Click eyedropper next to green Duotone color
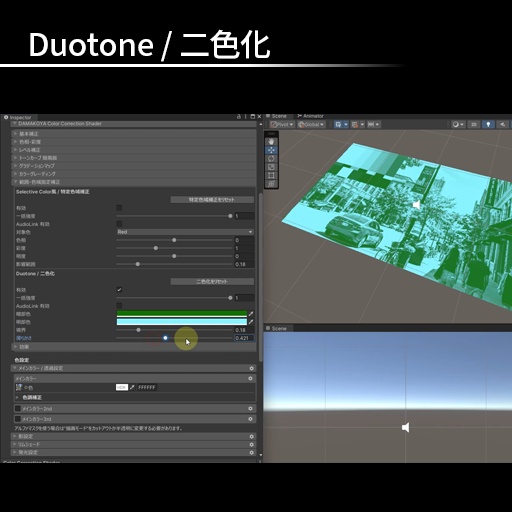Screen dimensions: 512x512 pos(251,314)
